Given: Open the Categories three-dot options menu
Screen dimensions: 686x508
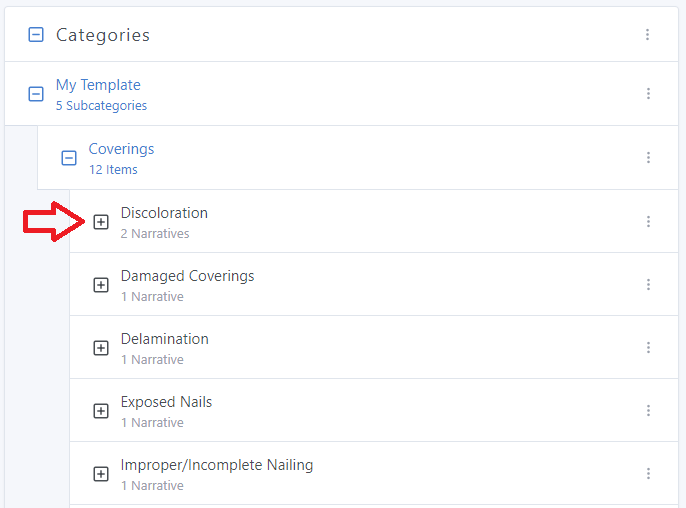Looking at the screenshot, I should tap(647, 35).
